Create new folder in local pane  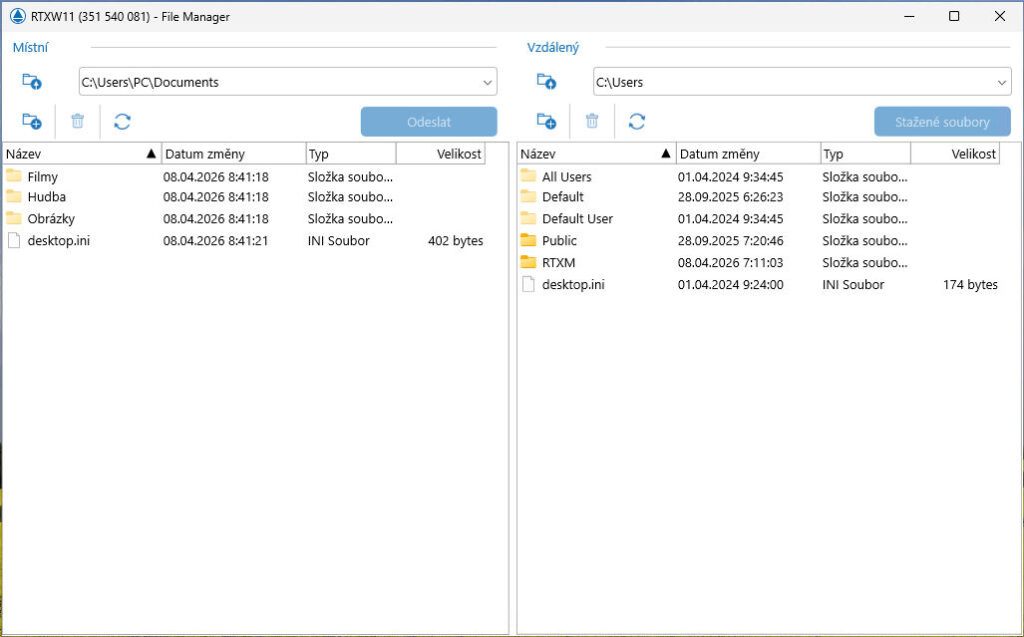[x=32, y=122]
